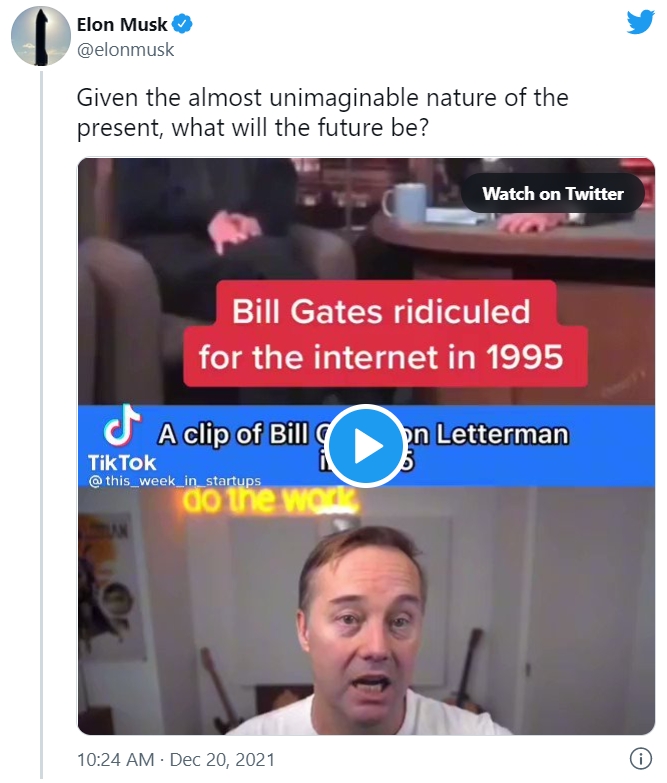Open Elon Musk's profile avatar
The width and height of the screenshot is (667, 783).
click(41, 36)
